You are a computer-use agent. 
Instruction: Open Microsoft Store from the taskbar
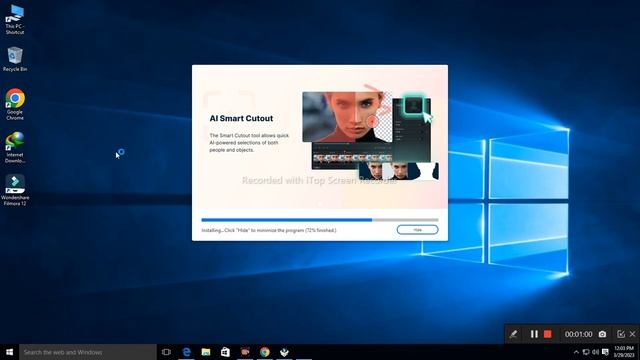(x=225, y=352)
